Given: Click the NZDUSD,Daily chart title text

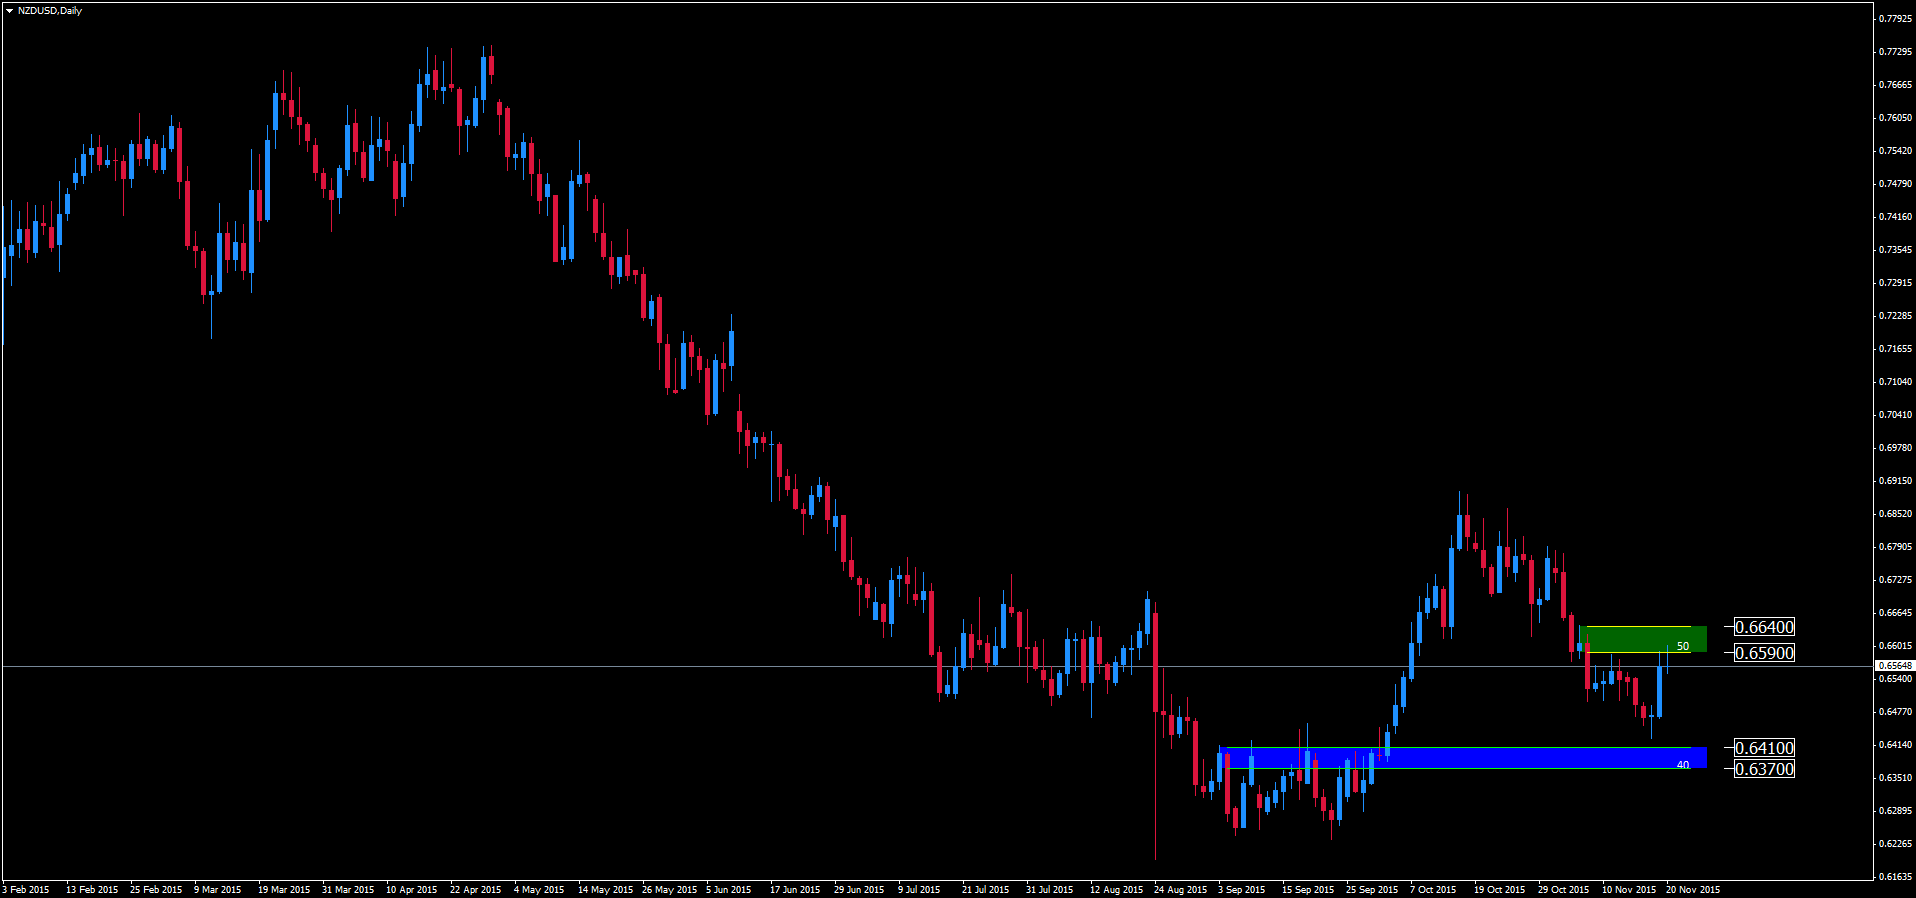Looking at the screenshot, I should [50, 11].
